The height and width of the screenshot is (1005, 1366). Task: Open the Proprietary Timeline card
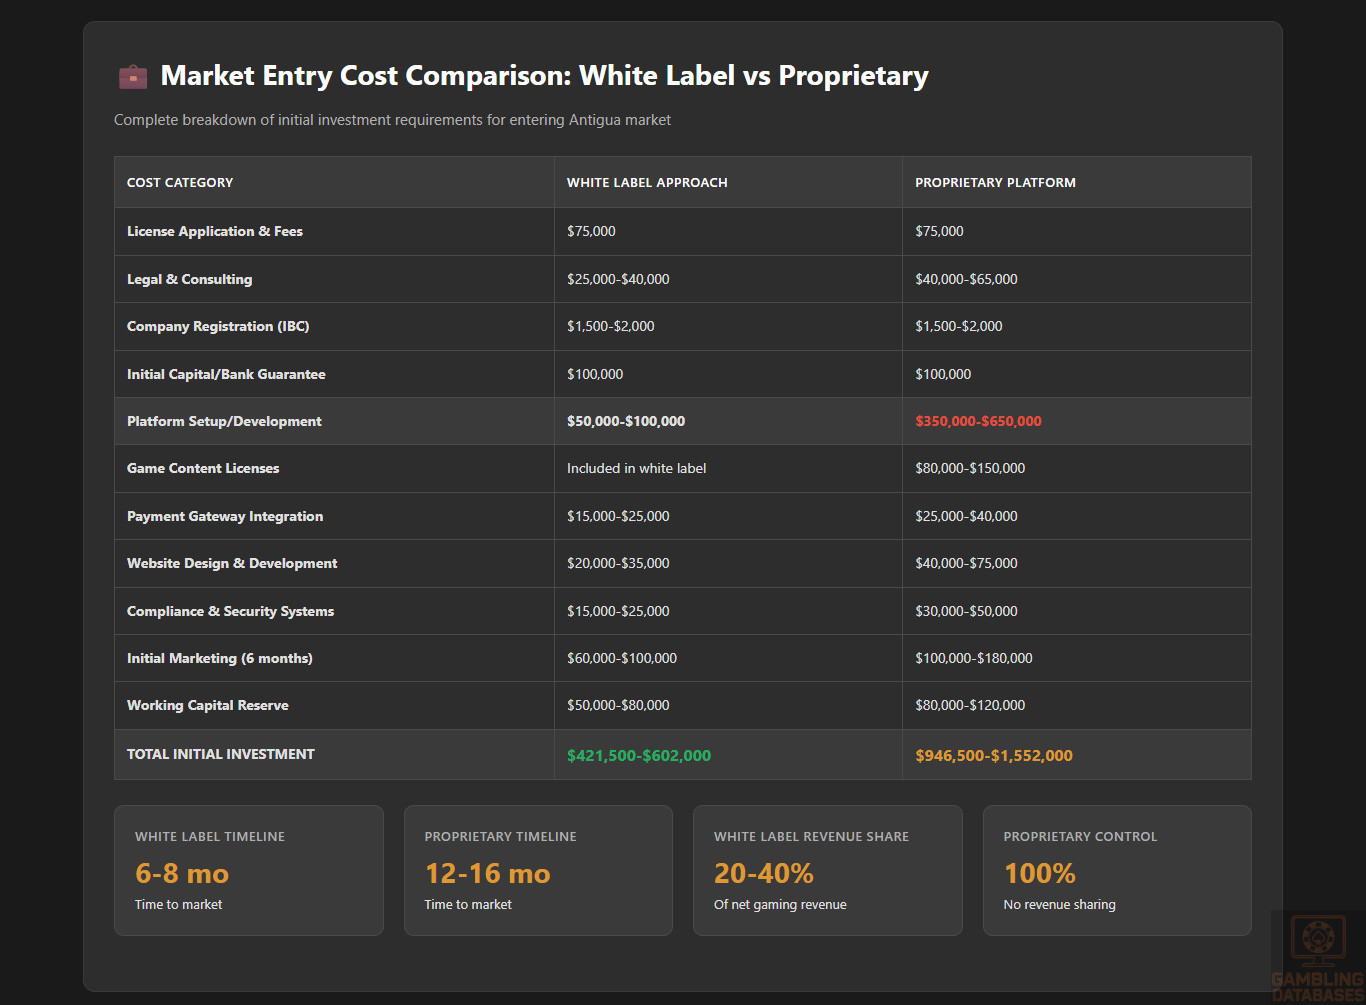point(538,870)
